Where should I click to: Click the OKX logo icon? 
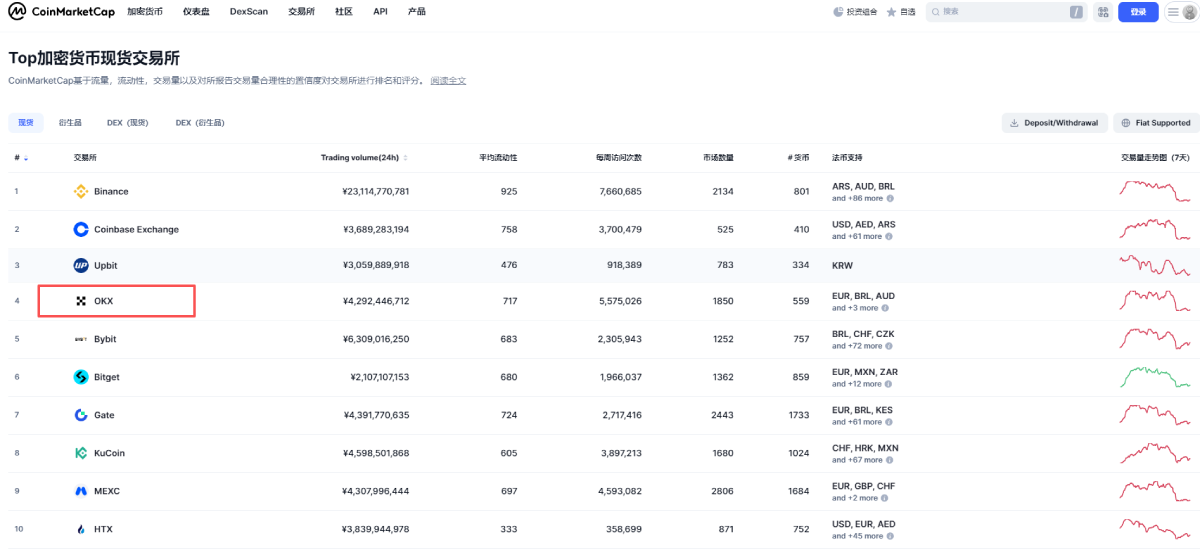point(81,301)
